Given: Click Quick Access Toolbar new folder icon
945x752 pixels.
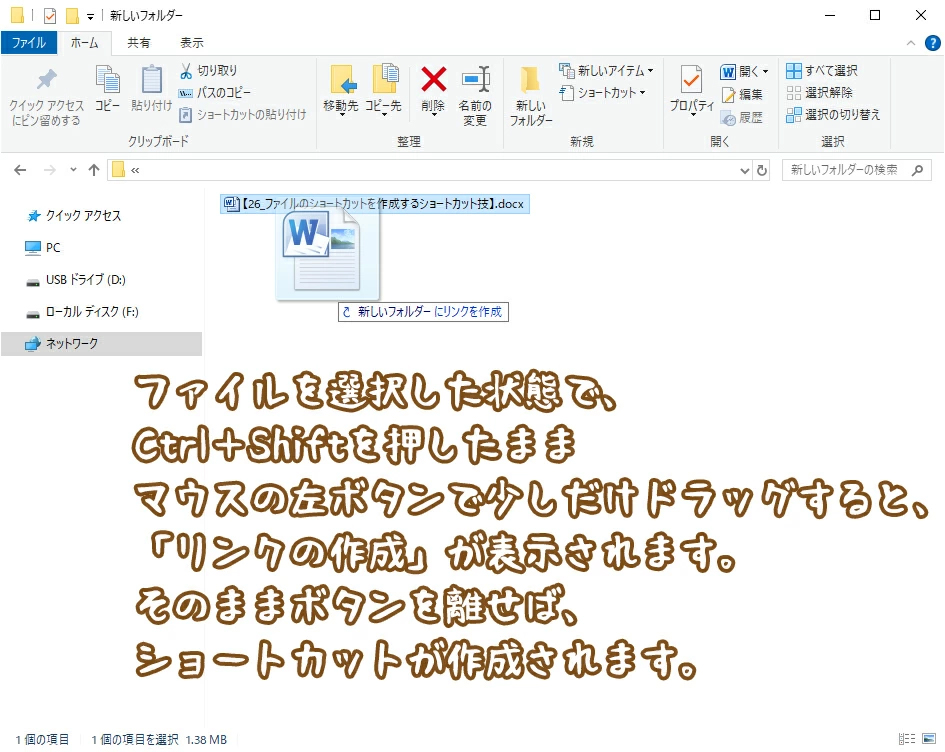Looking at the screenshot, I should pyautogui.click(x=72, y=16).
